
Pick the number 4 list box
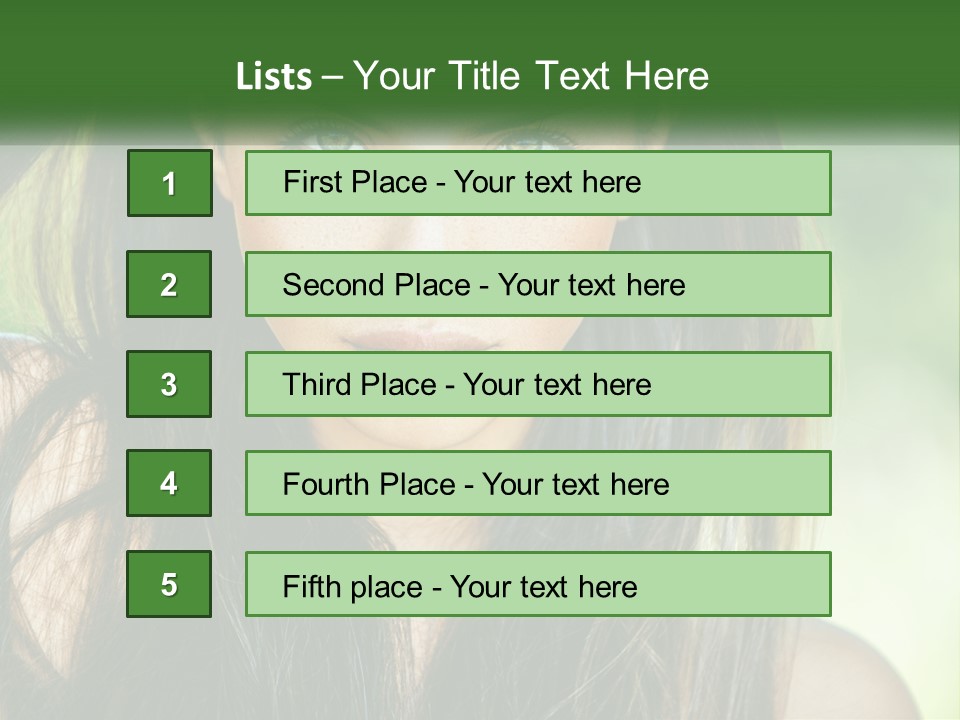pyautogui.click(x=169, y=483)
